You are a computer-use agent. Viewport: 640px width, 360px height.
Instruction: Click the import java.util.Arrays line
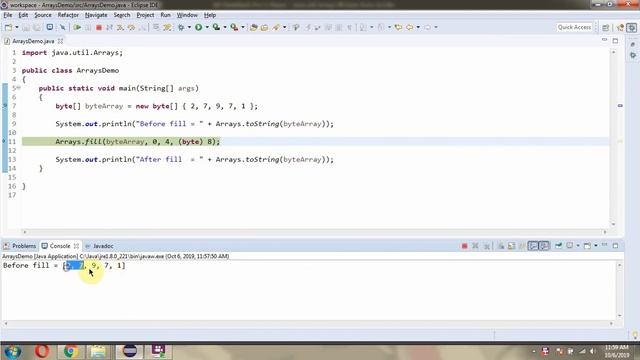click(x=72, y=53)
